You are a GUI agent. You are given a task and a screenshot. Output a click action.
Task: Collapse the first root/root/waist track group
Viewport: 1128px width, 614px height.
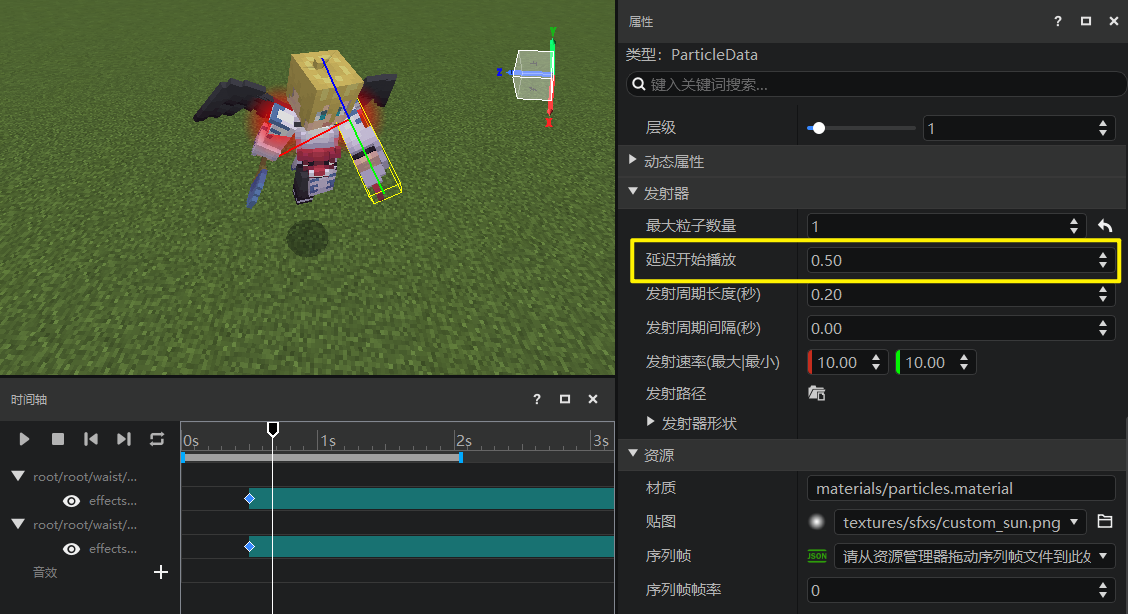coord(18,477)
